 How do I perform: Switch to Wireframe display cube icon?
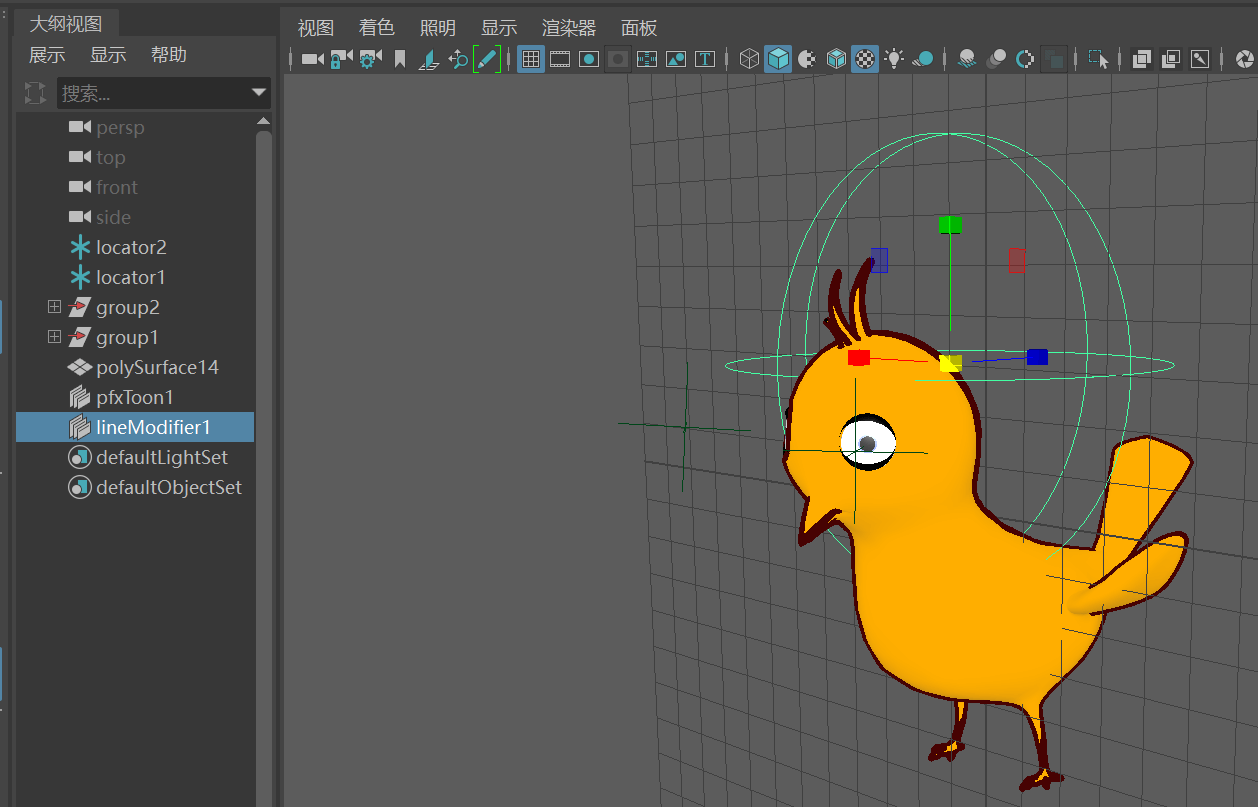point(749,59)
